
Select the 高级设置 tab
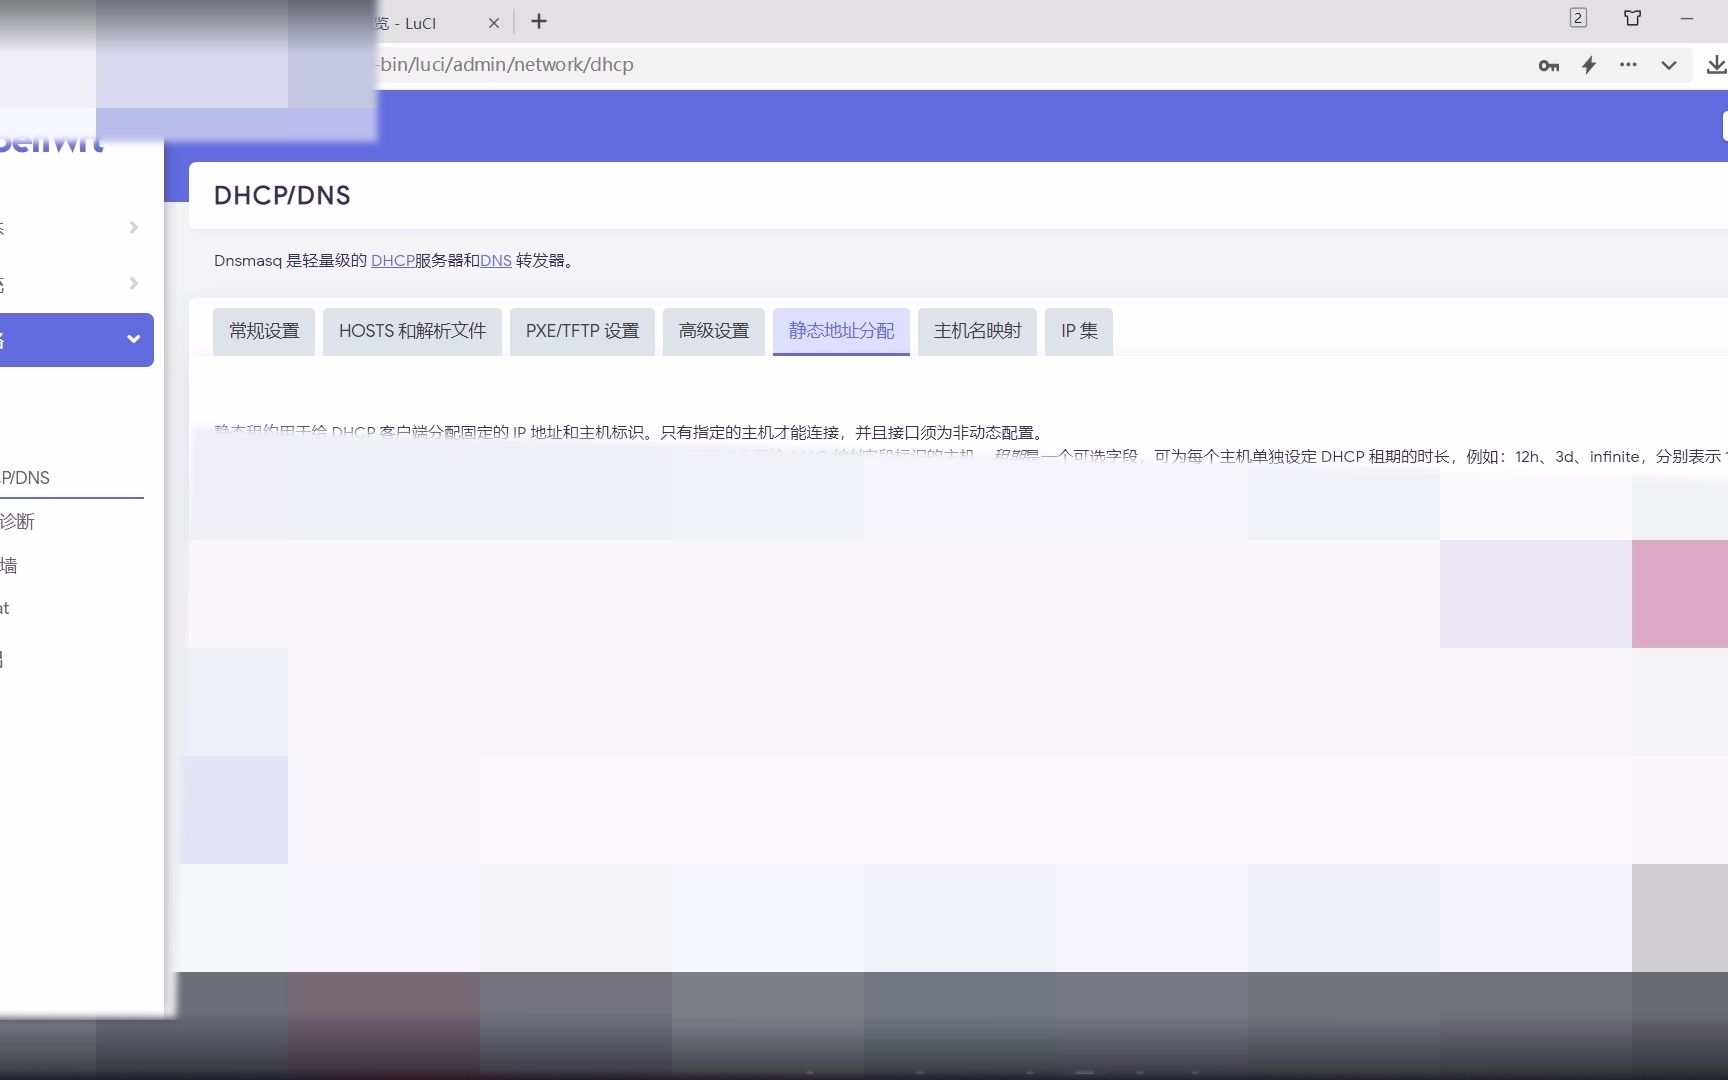(714, 331)
